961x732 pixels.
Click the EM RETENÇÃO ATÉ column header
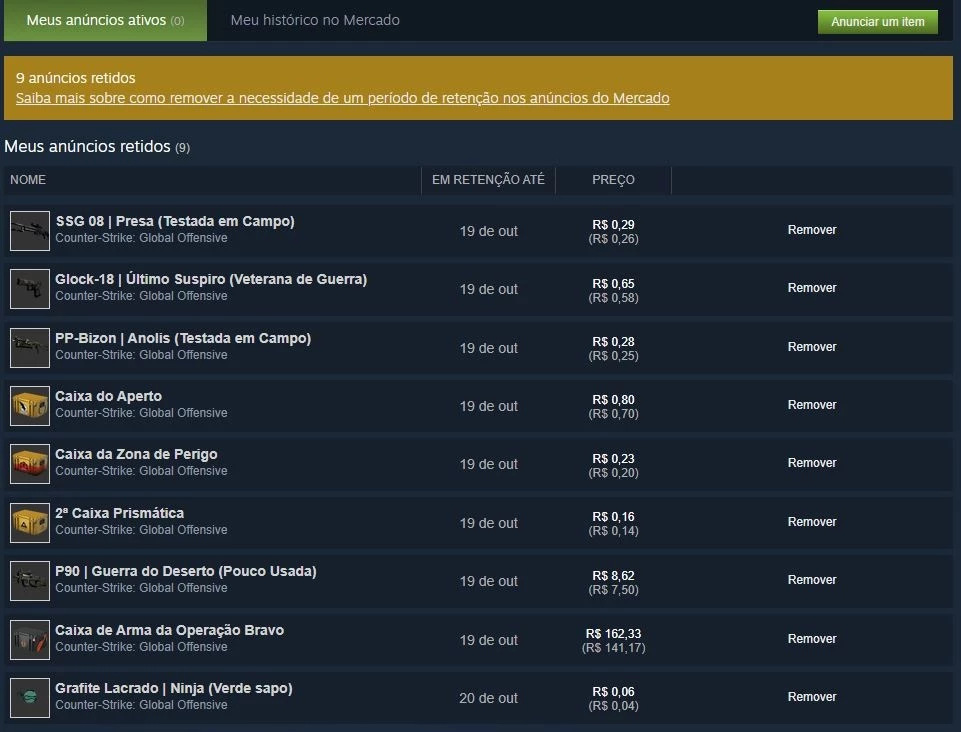pyautogui.click(x=488, y=180)
